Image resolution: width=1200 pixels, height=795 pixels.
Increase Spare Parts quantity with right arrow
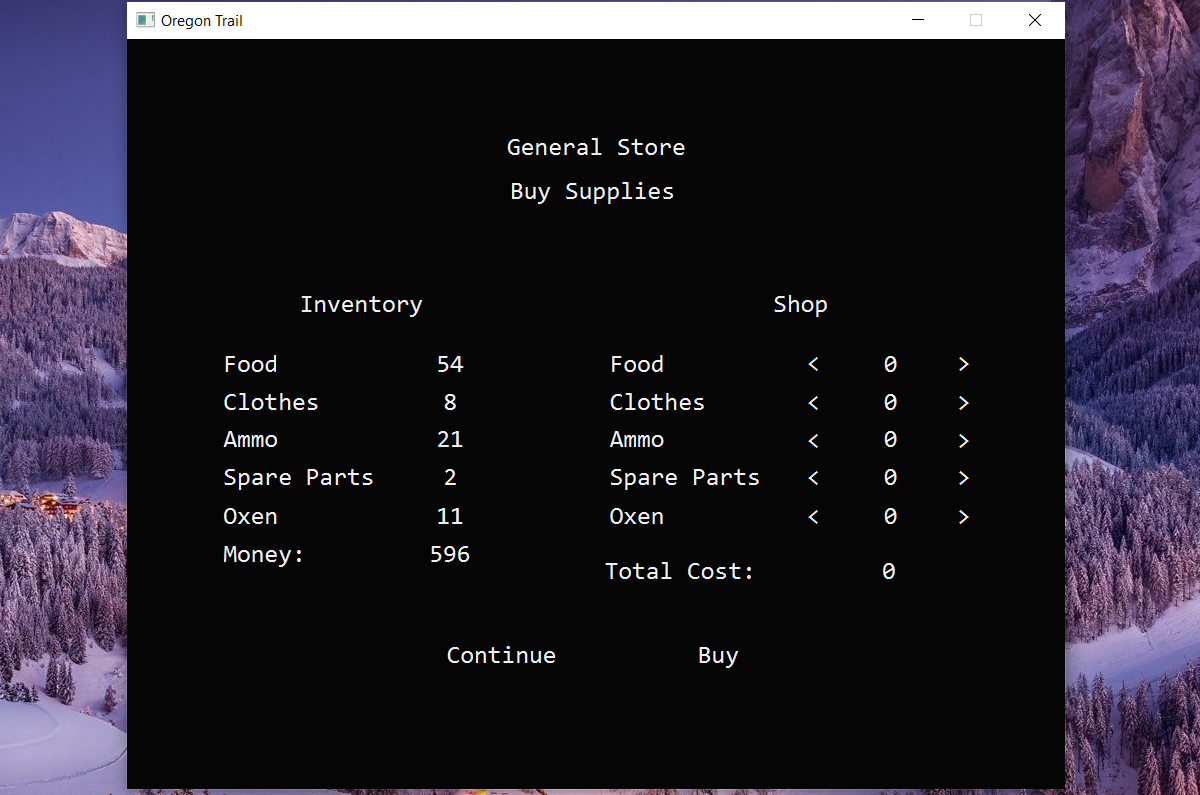coord(963,479)
